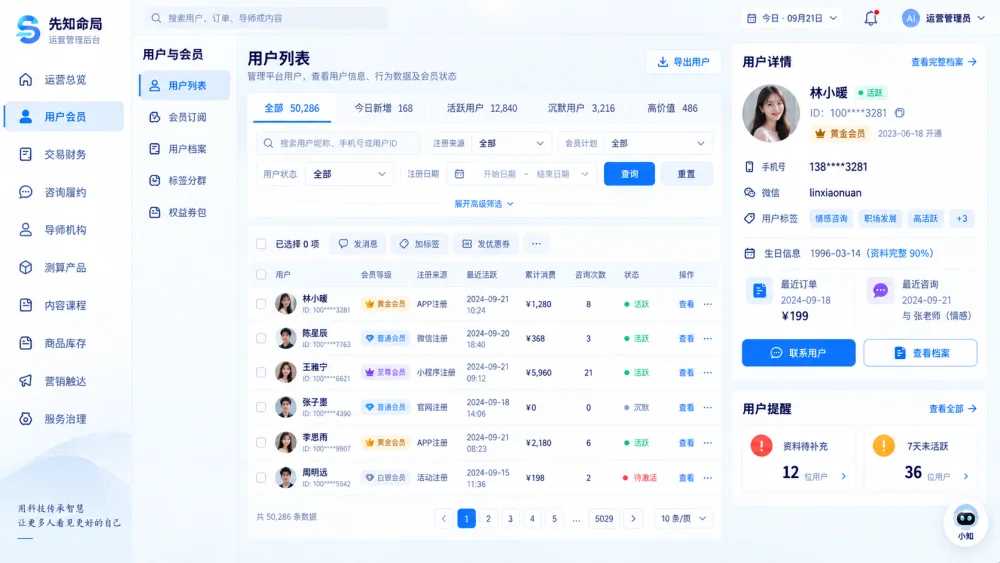Screen dimensions: 1000x563
Task: Open the 注册日期 date range picker
Action: tap(523, 174)
